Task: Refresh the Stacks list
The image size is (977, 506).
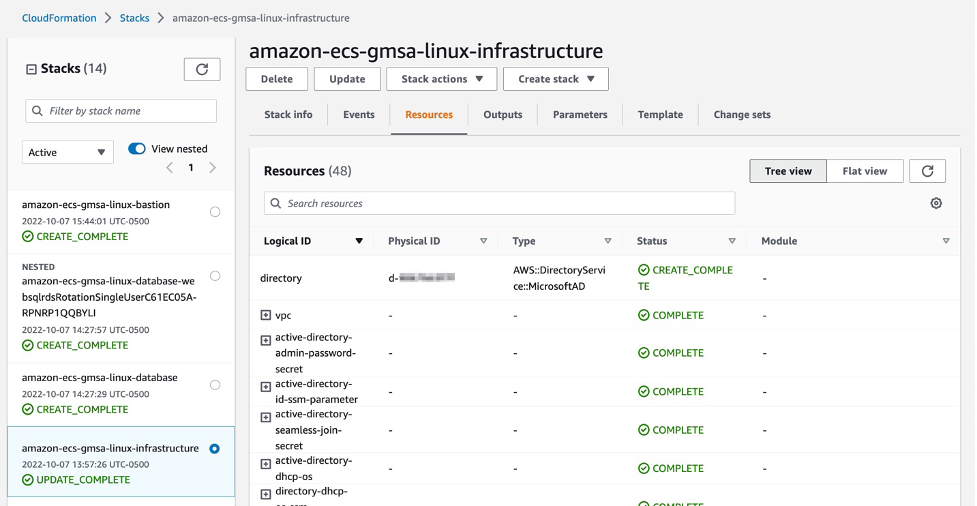Action: pyautogui.click(x=202, y=69)
